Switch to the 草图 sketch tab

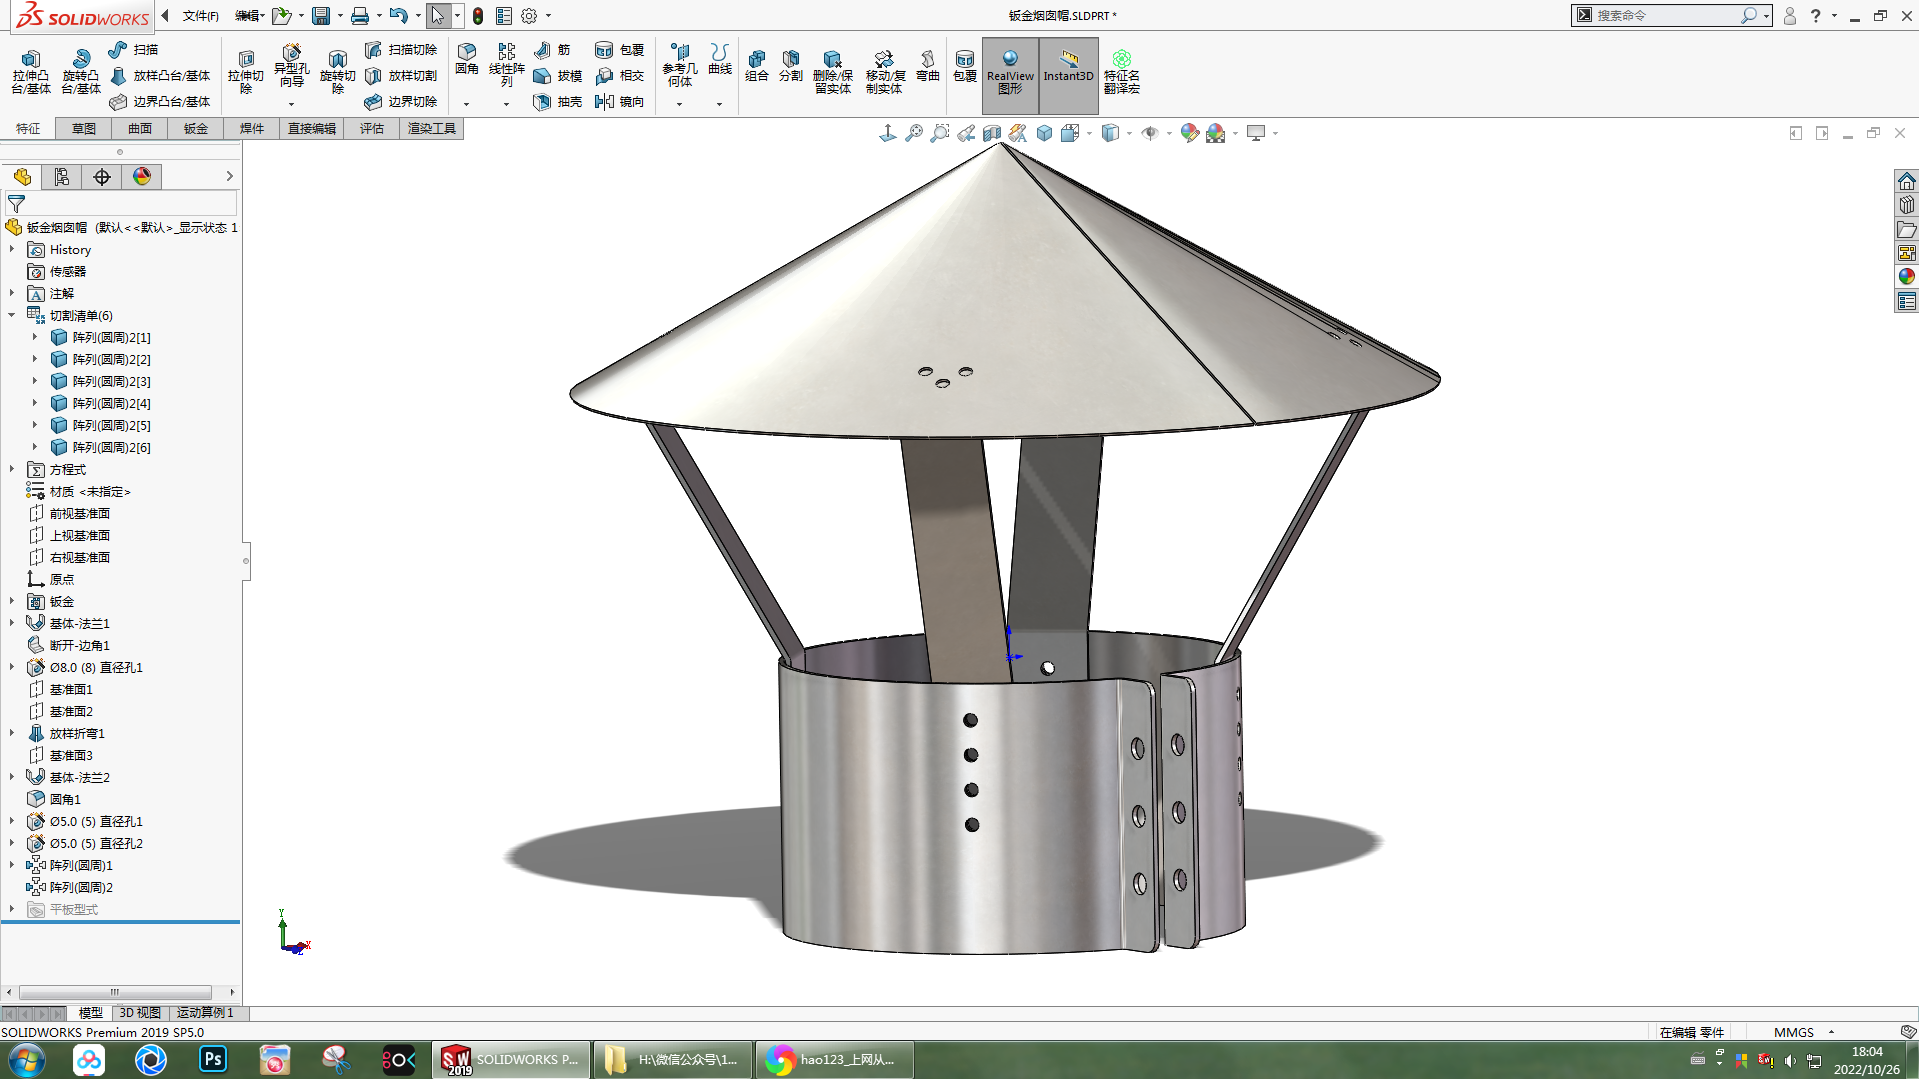click(84, 128)
